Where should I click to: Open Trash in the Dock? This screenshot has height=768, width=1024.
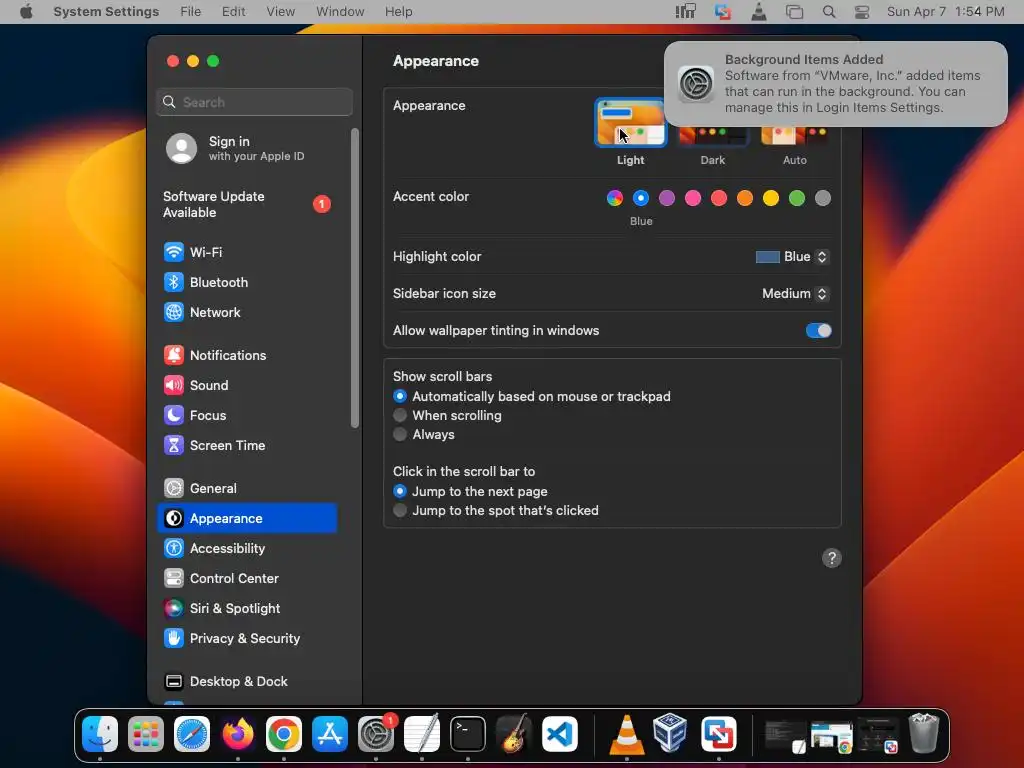point(923,734)
